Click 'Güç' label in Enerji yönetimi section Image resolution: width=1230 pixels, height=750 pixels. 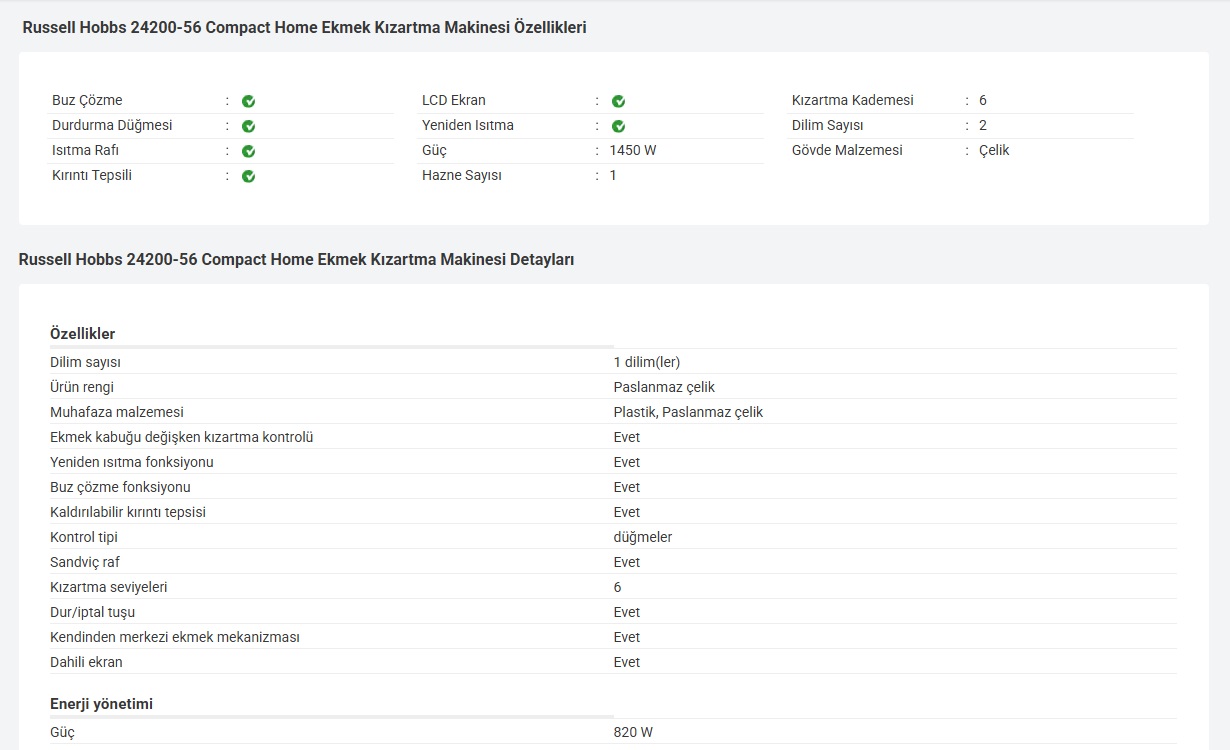coord(62,732)
